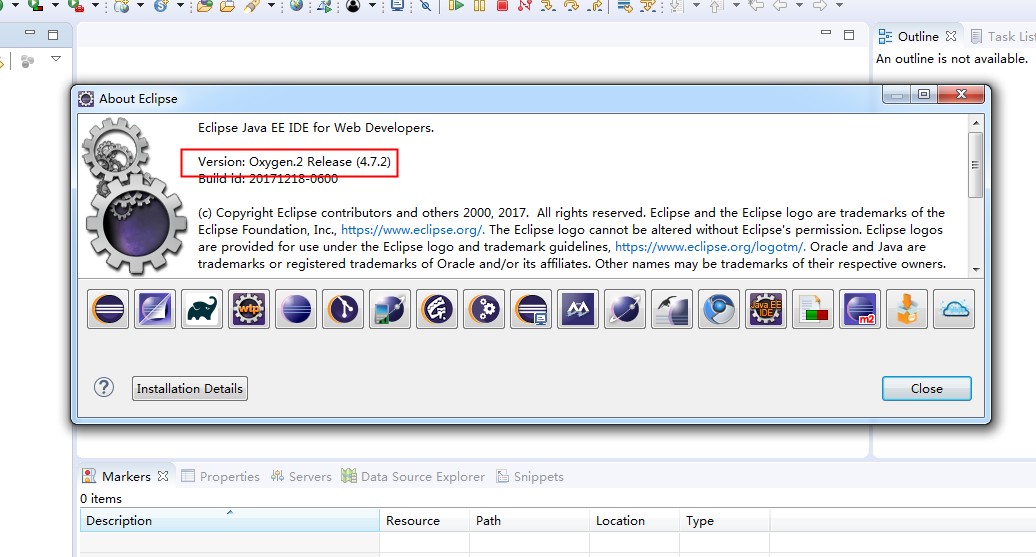This screenshot has width=1036, height=557.
Task: Click the Disconnect debug toolbar icon
Action: (525, 5)
